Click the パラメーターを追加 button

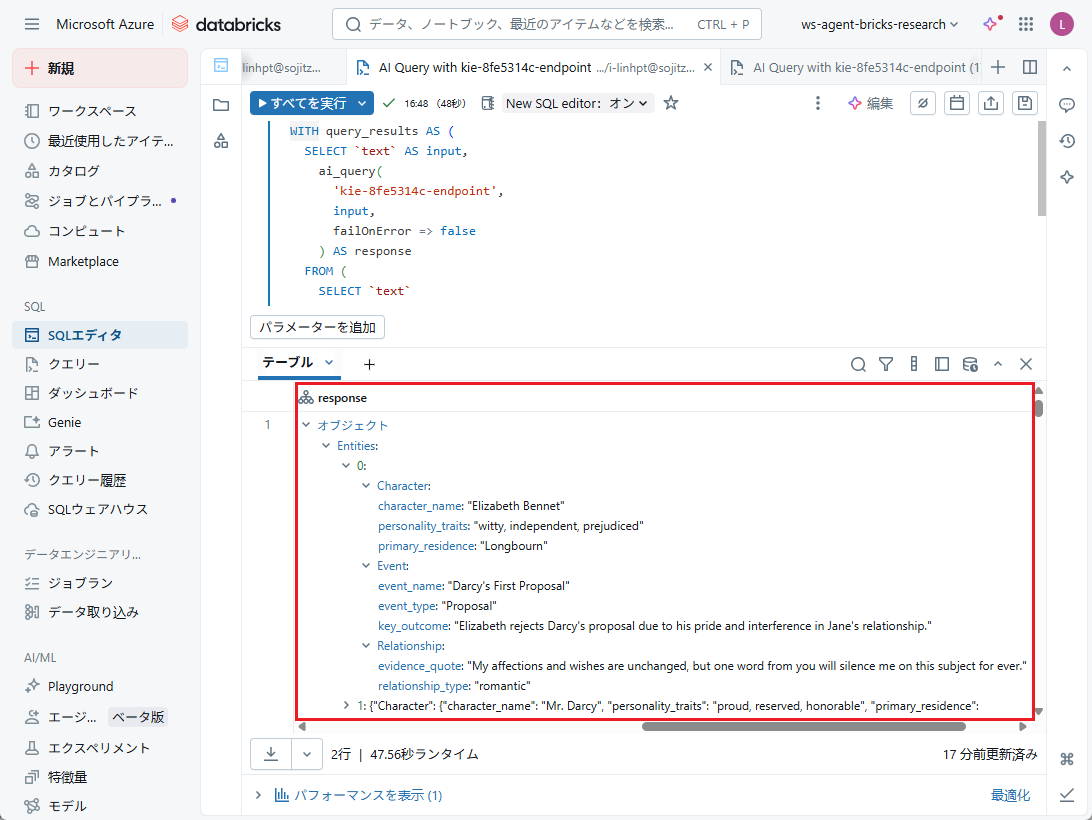click(317, 327)
